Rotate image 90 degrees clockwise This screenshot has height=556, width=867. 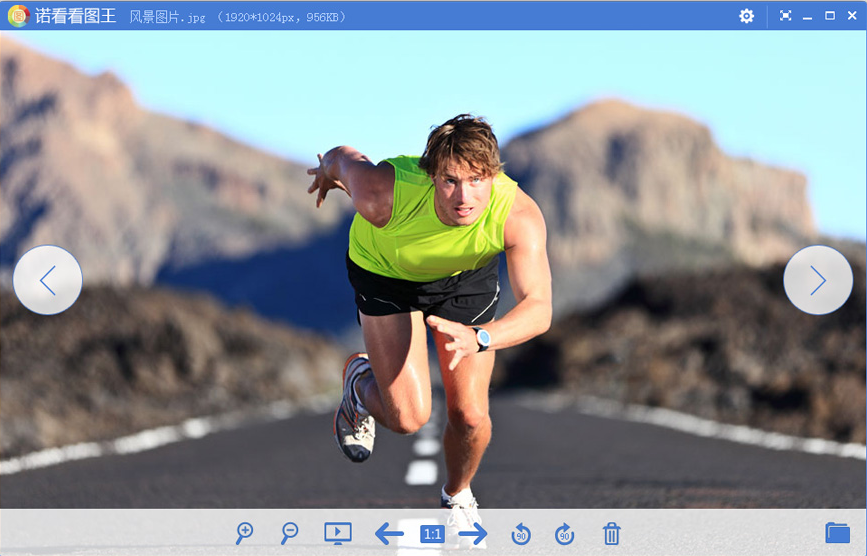pos(565,534)
